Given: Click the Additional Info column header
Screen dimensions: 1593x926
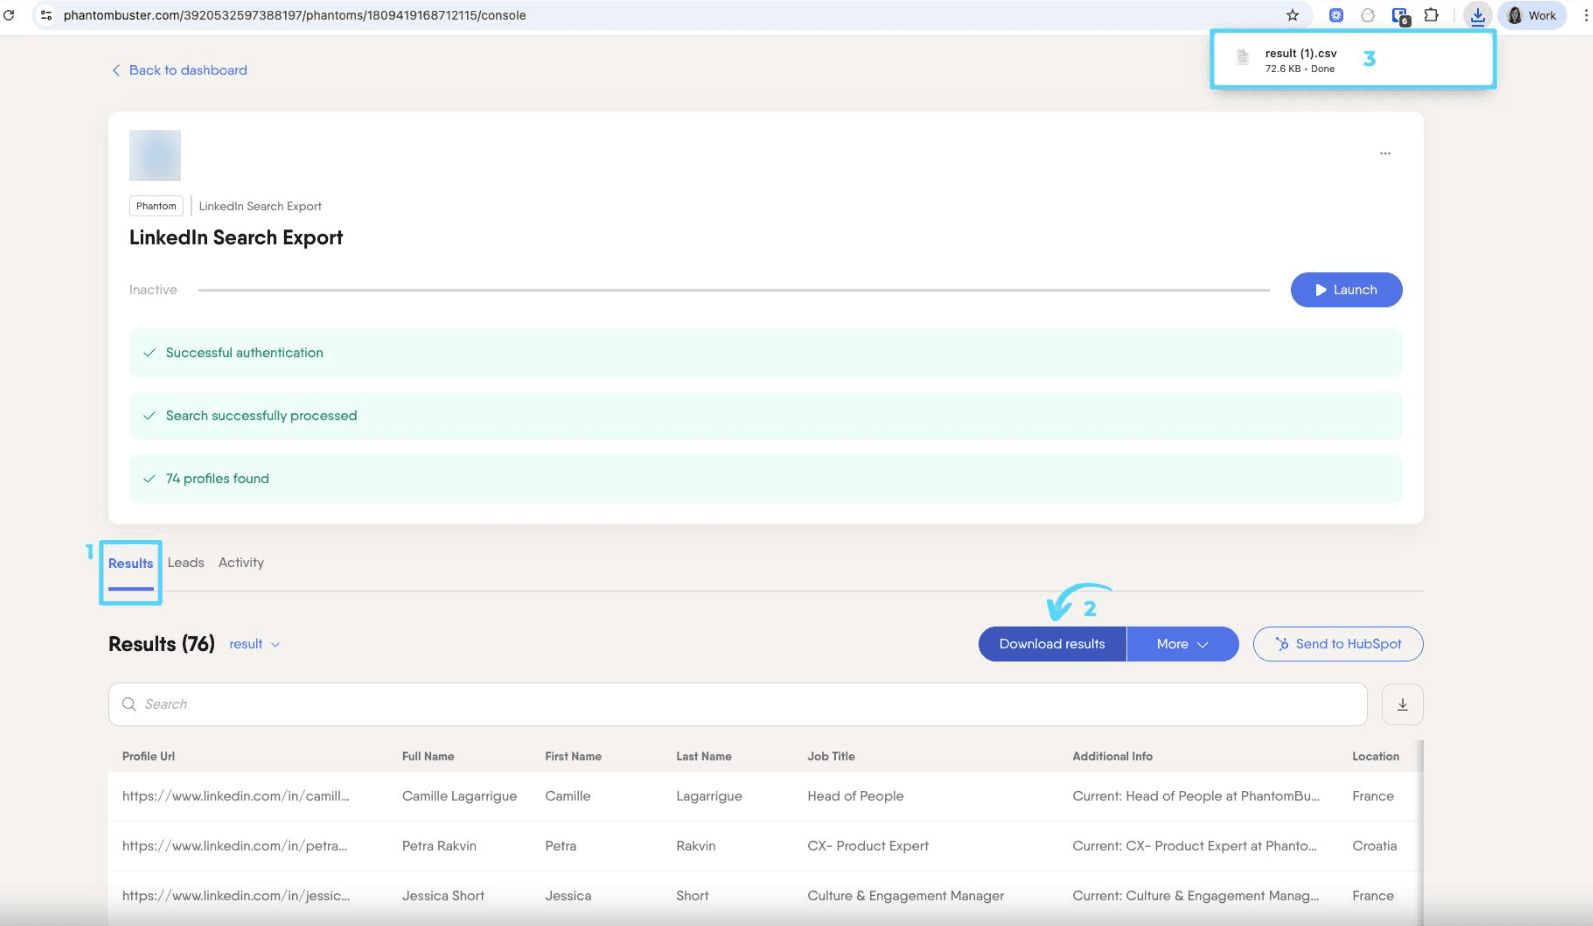Looking at the screenshot, I should (1112, 756).
